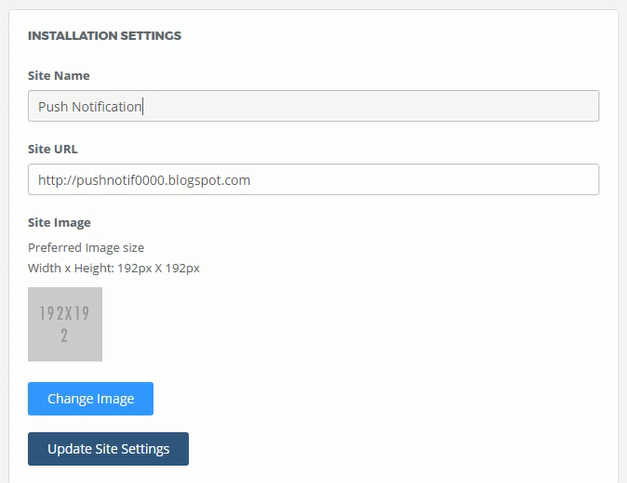Place cursor on the word Notification in Site Name

[107, 106]
